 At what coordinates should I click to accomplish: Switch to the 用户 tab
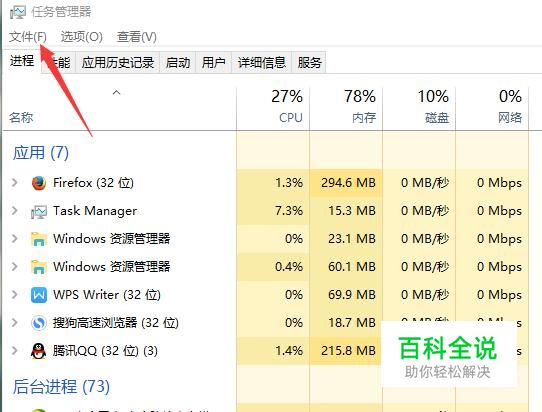pyautogui.click(x=214, y=63)
